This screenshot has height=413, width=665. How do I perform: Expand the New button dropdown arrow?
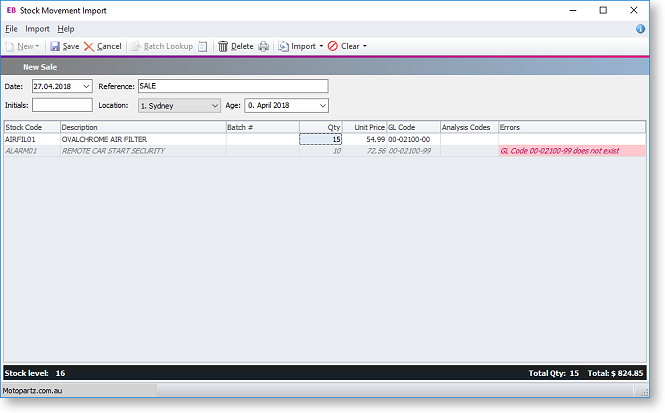coord(37,46)
